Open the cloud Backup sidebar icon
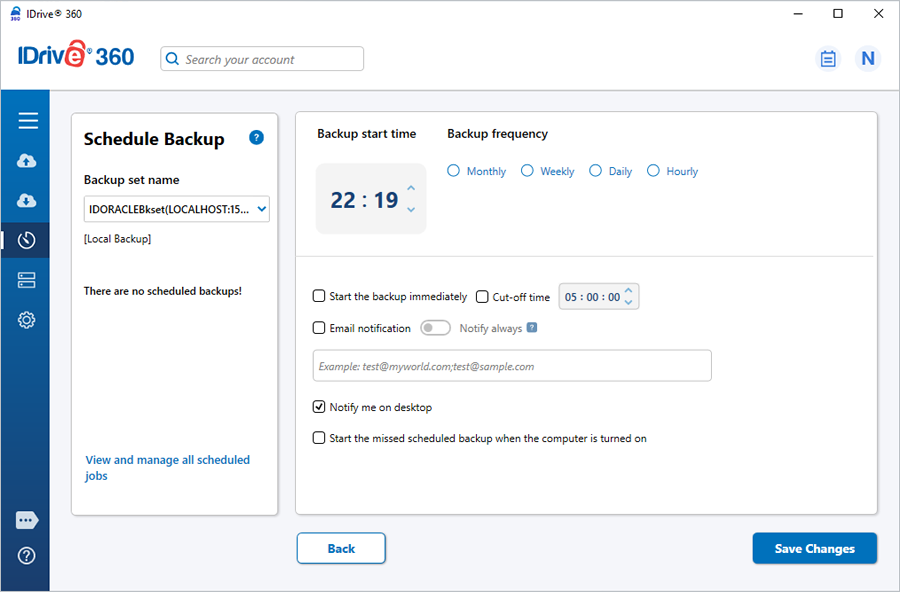900x592 pixels. [x=27, y=161]
